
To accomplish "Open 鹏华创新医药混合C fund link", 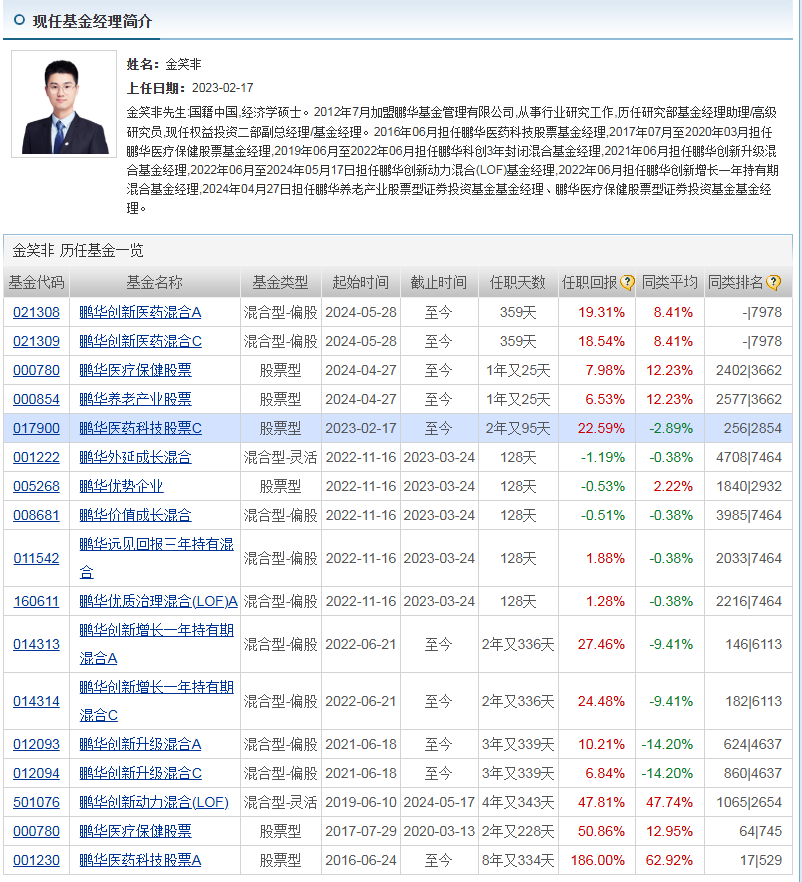I will point(140,341).
